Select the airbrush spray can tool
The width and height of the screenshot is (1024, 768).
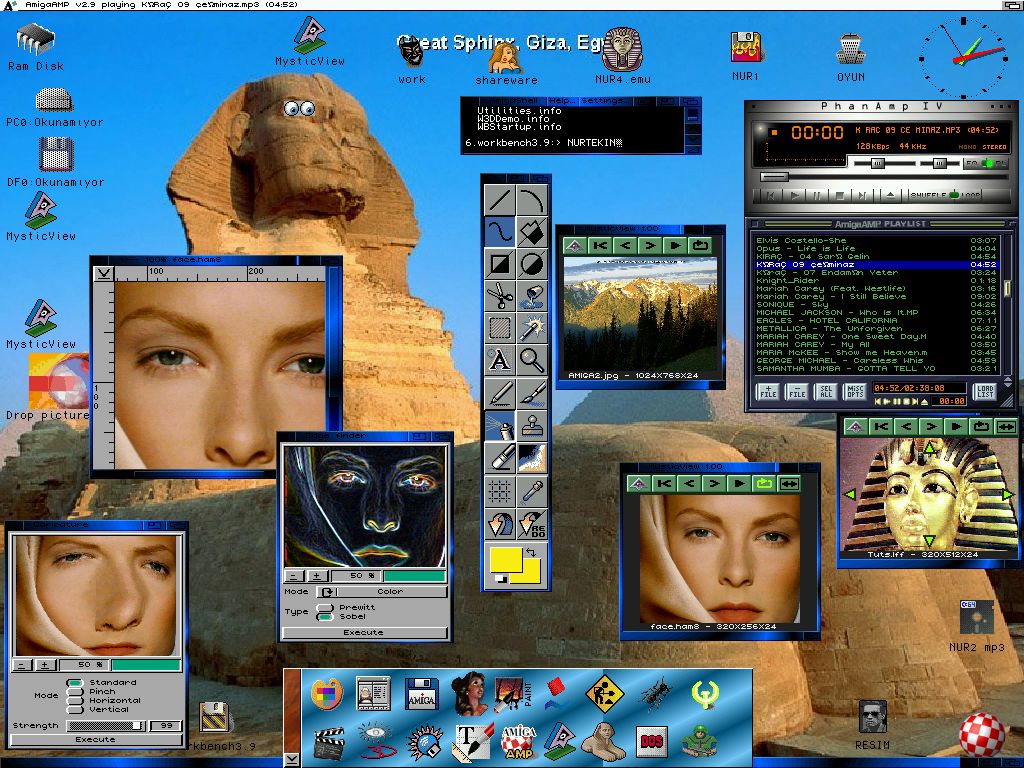[500, 424]
